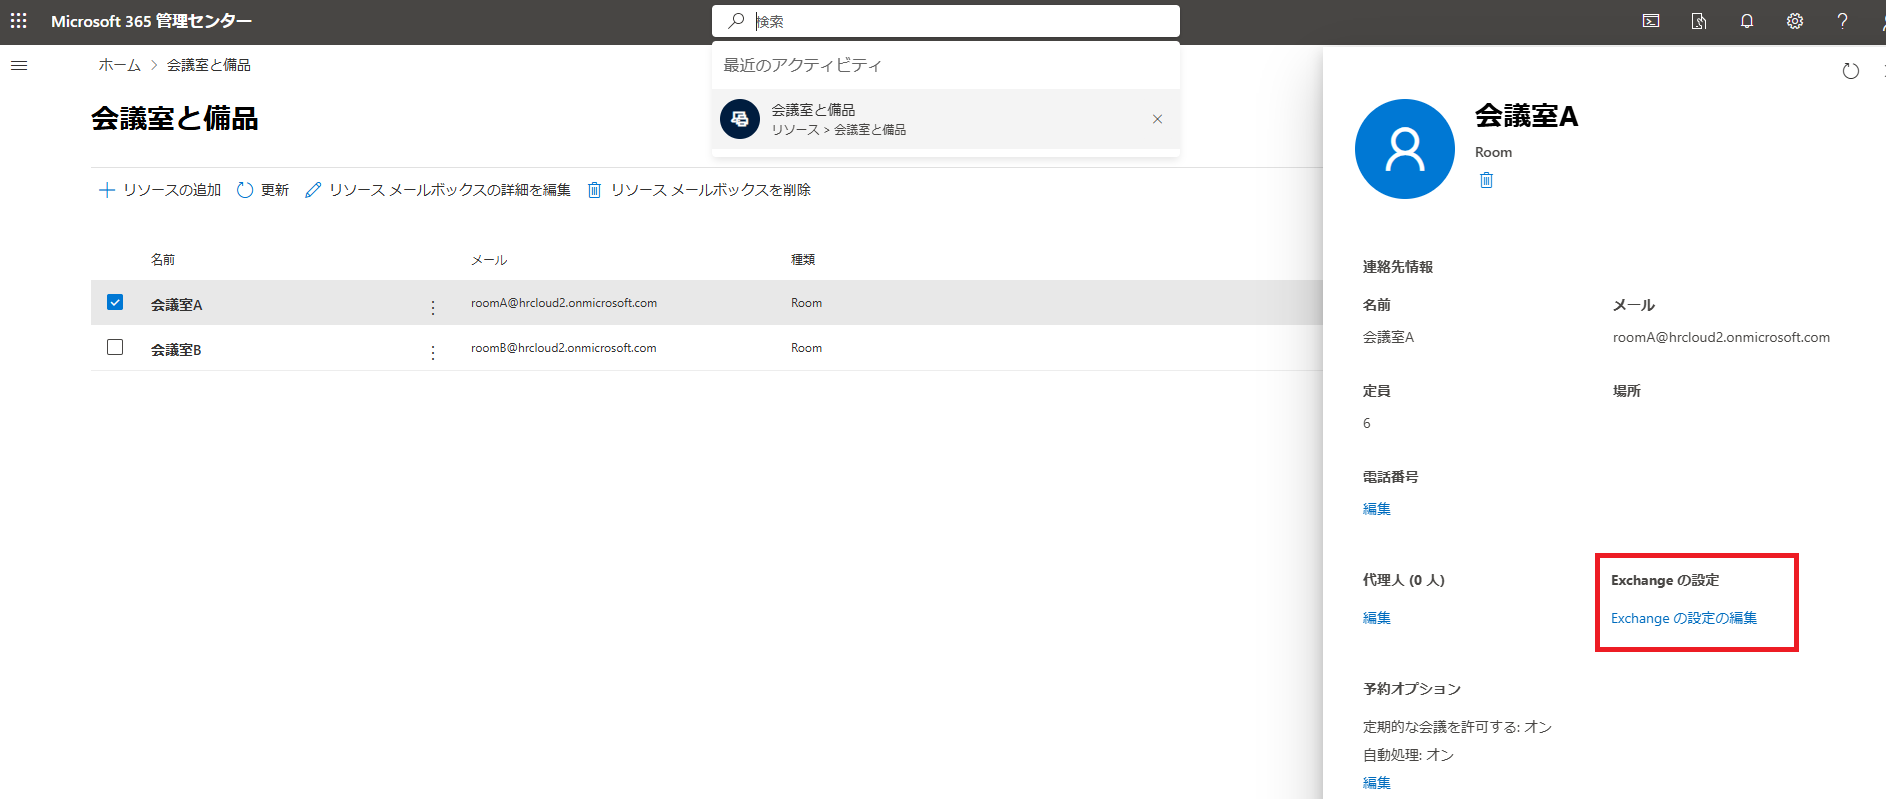Click 編集 under 電話番号
1886x799 pixels.
pos(1376,509)
